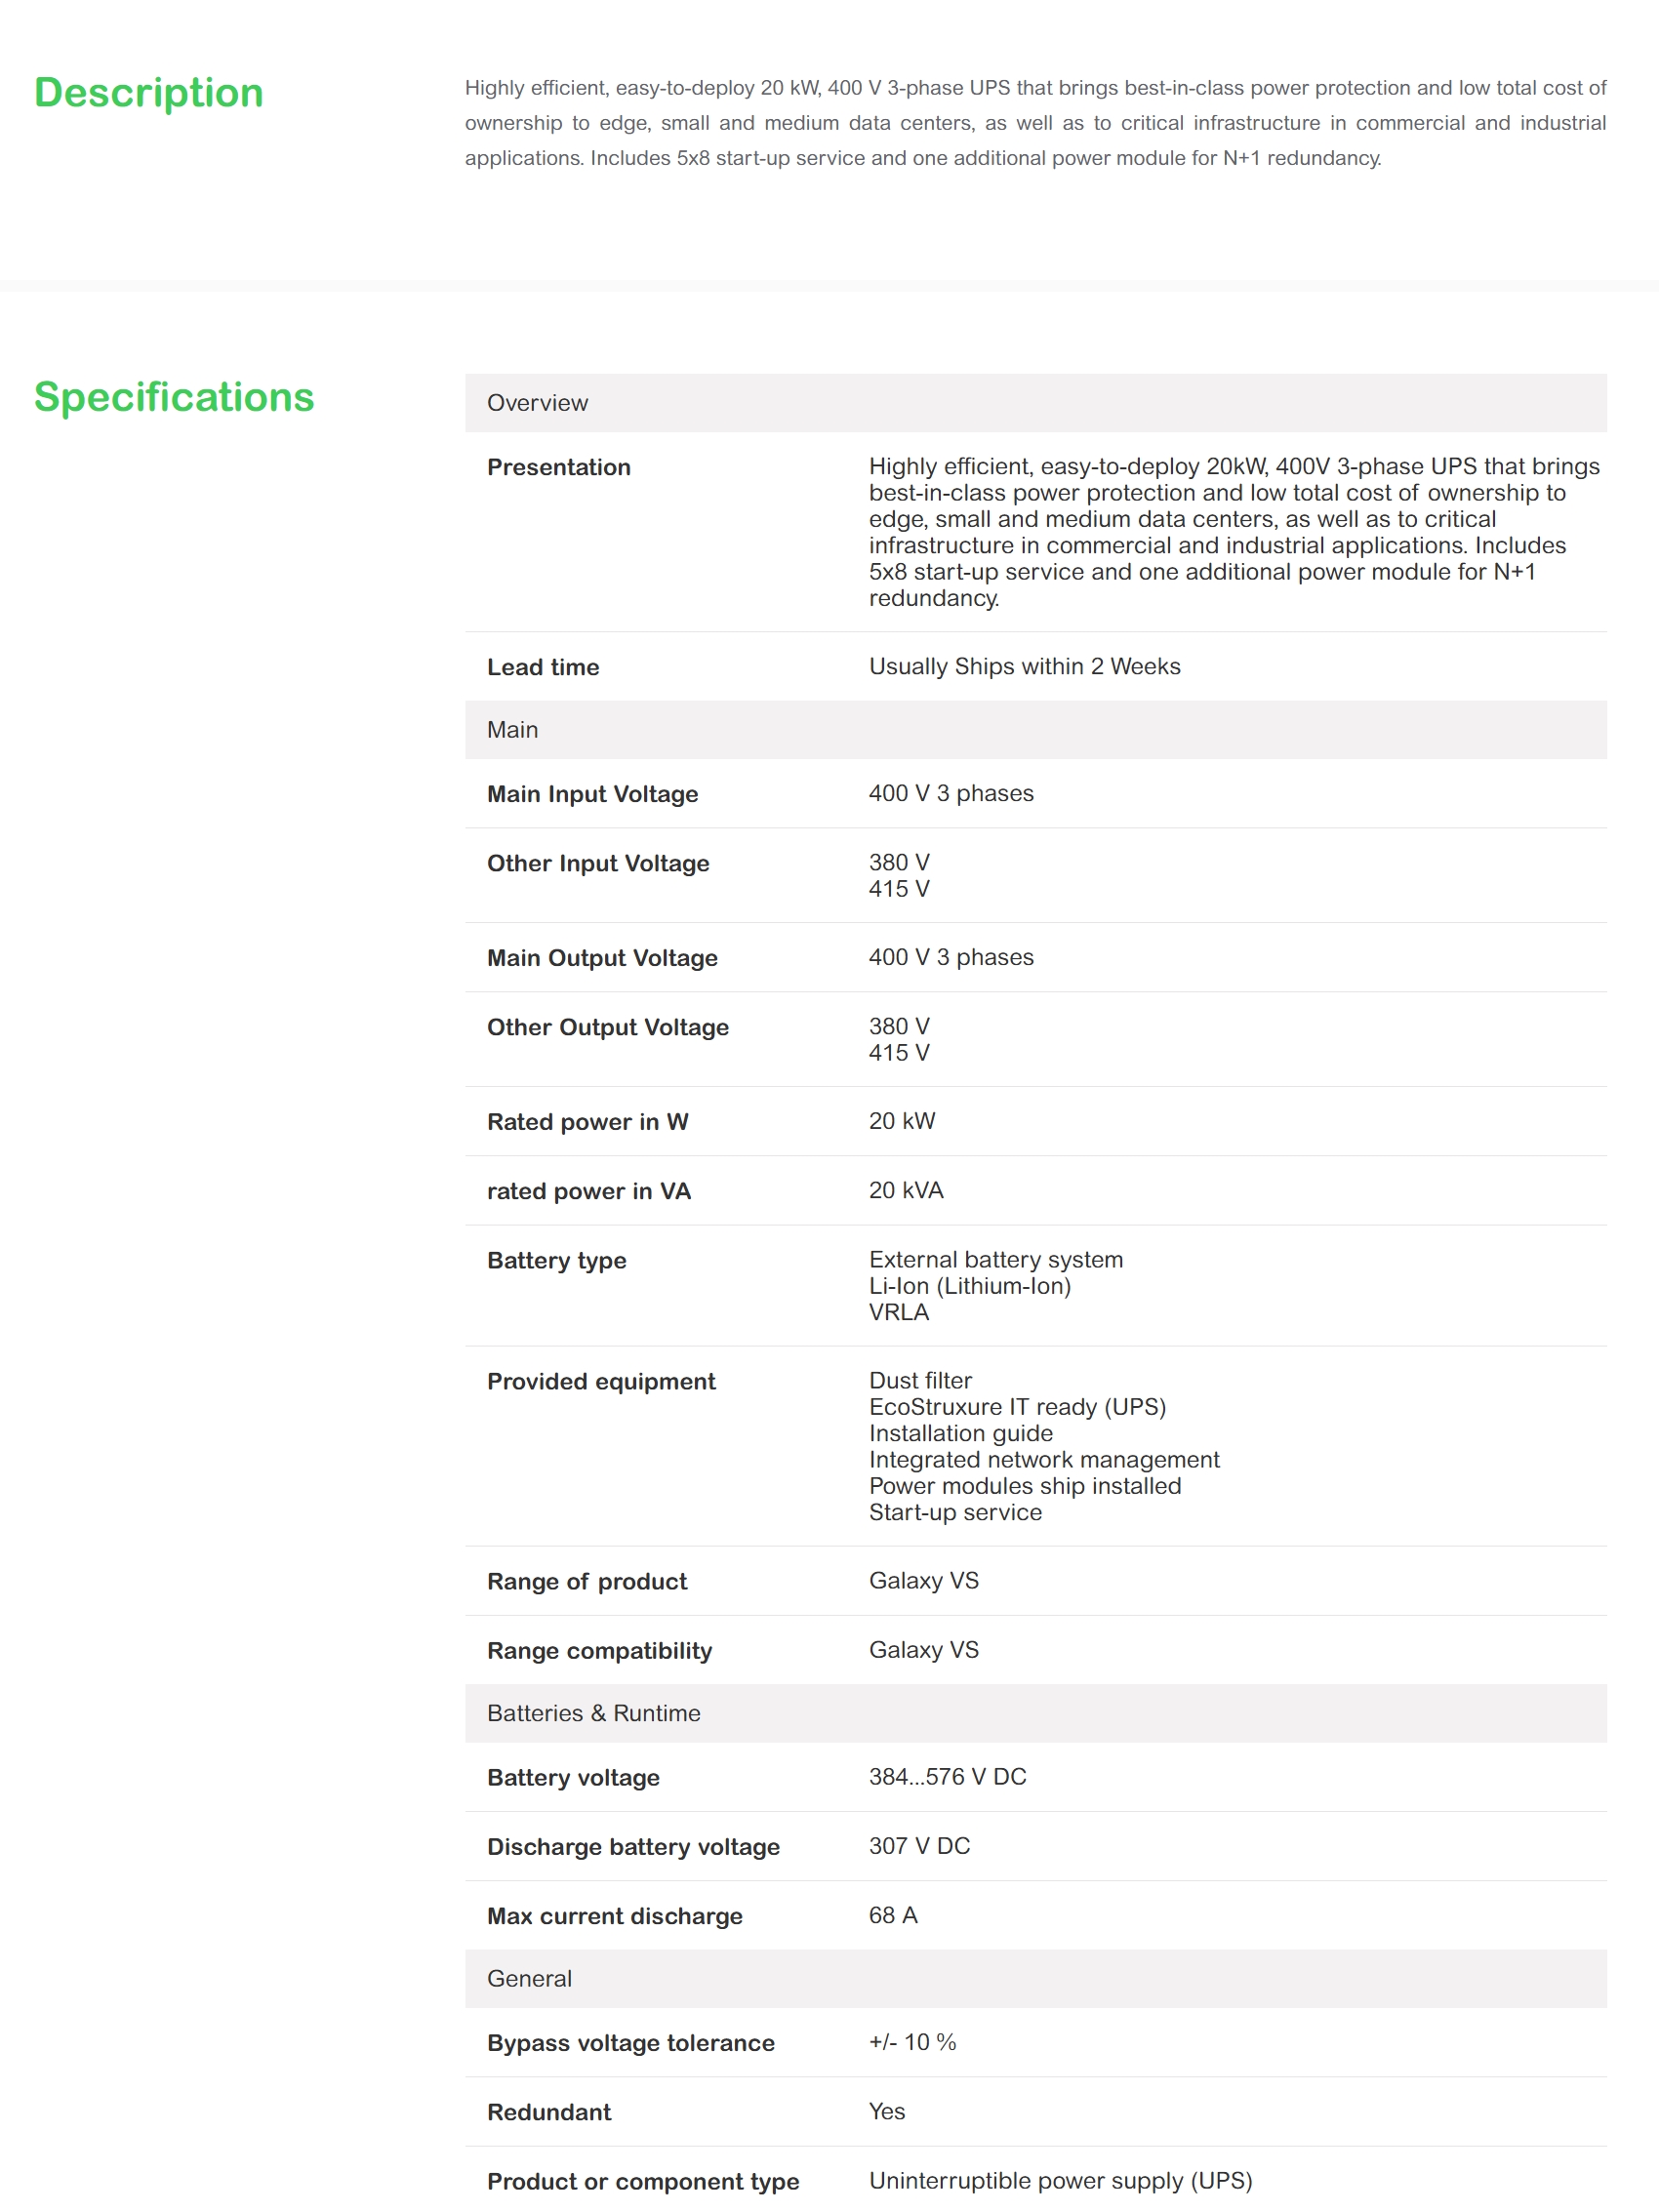Click the Specifications heading
Image resolution: width=1659 pixels, height=2212 pixels.
tap(174, 397)
